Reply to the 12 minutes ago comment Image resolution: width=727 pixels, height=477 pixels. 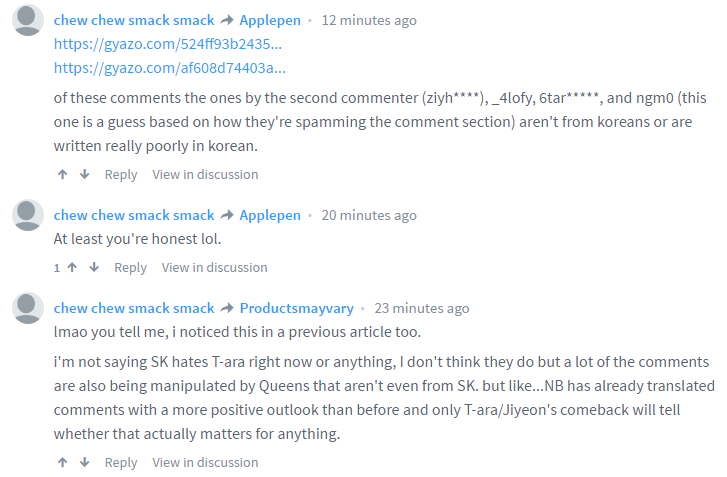tap(121, 175)
